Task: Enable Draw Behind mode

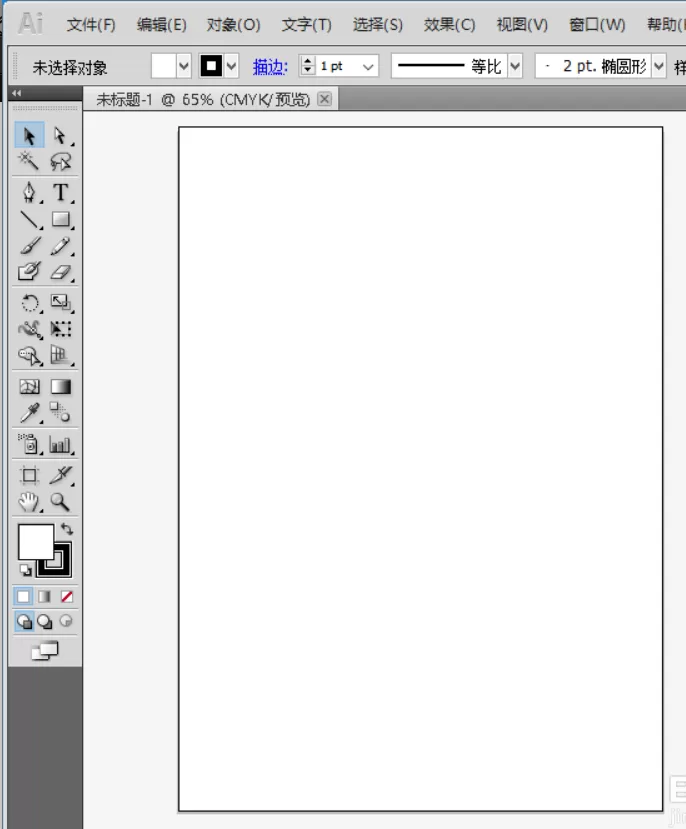Action: (x=45, y=621)
